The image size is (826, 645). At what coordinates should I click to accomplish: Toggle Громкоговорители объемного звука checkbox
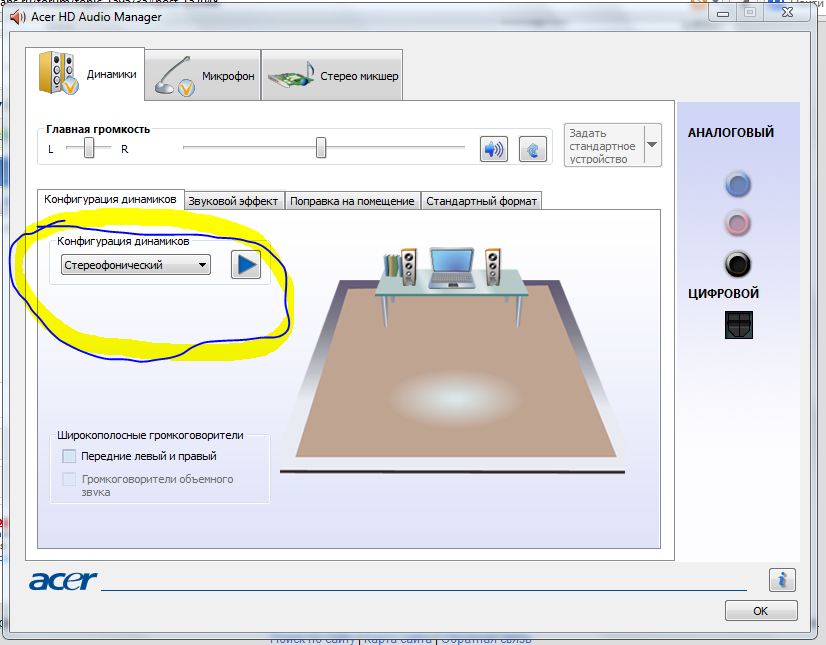pos(69,480)
